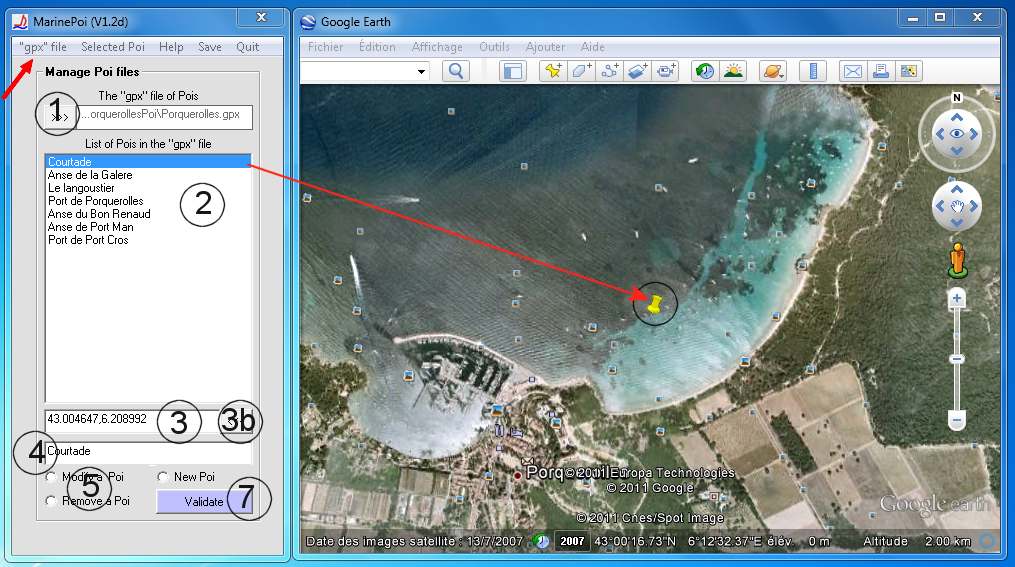Open the Affichage menu in Google Earth
Viewport: 1015px width, 567px height.
tap(437, 47)
